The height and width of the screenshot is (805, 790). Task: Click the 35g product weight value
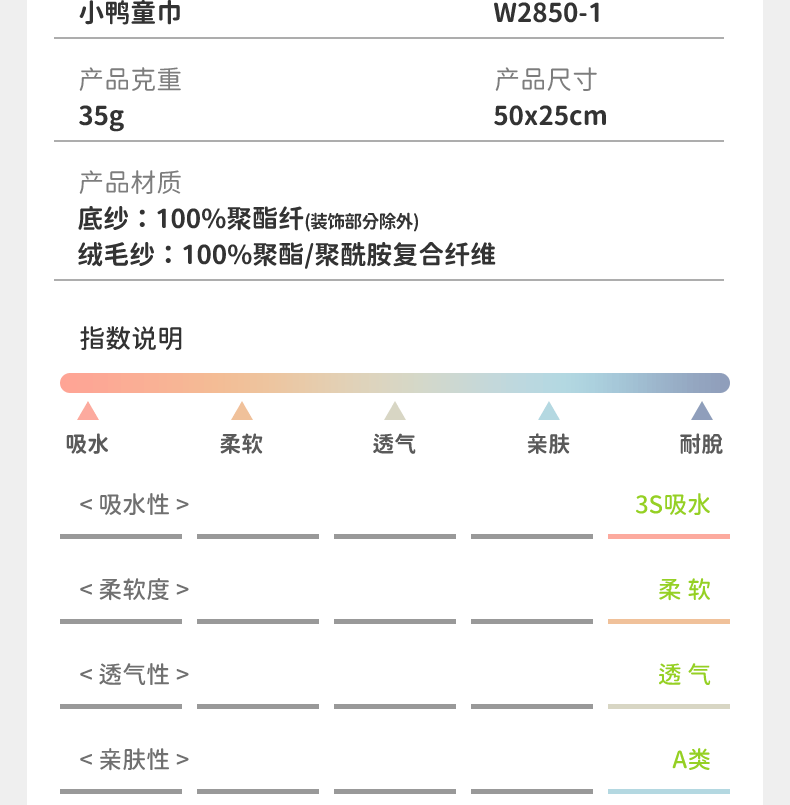[102, 116]
